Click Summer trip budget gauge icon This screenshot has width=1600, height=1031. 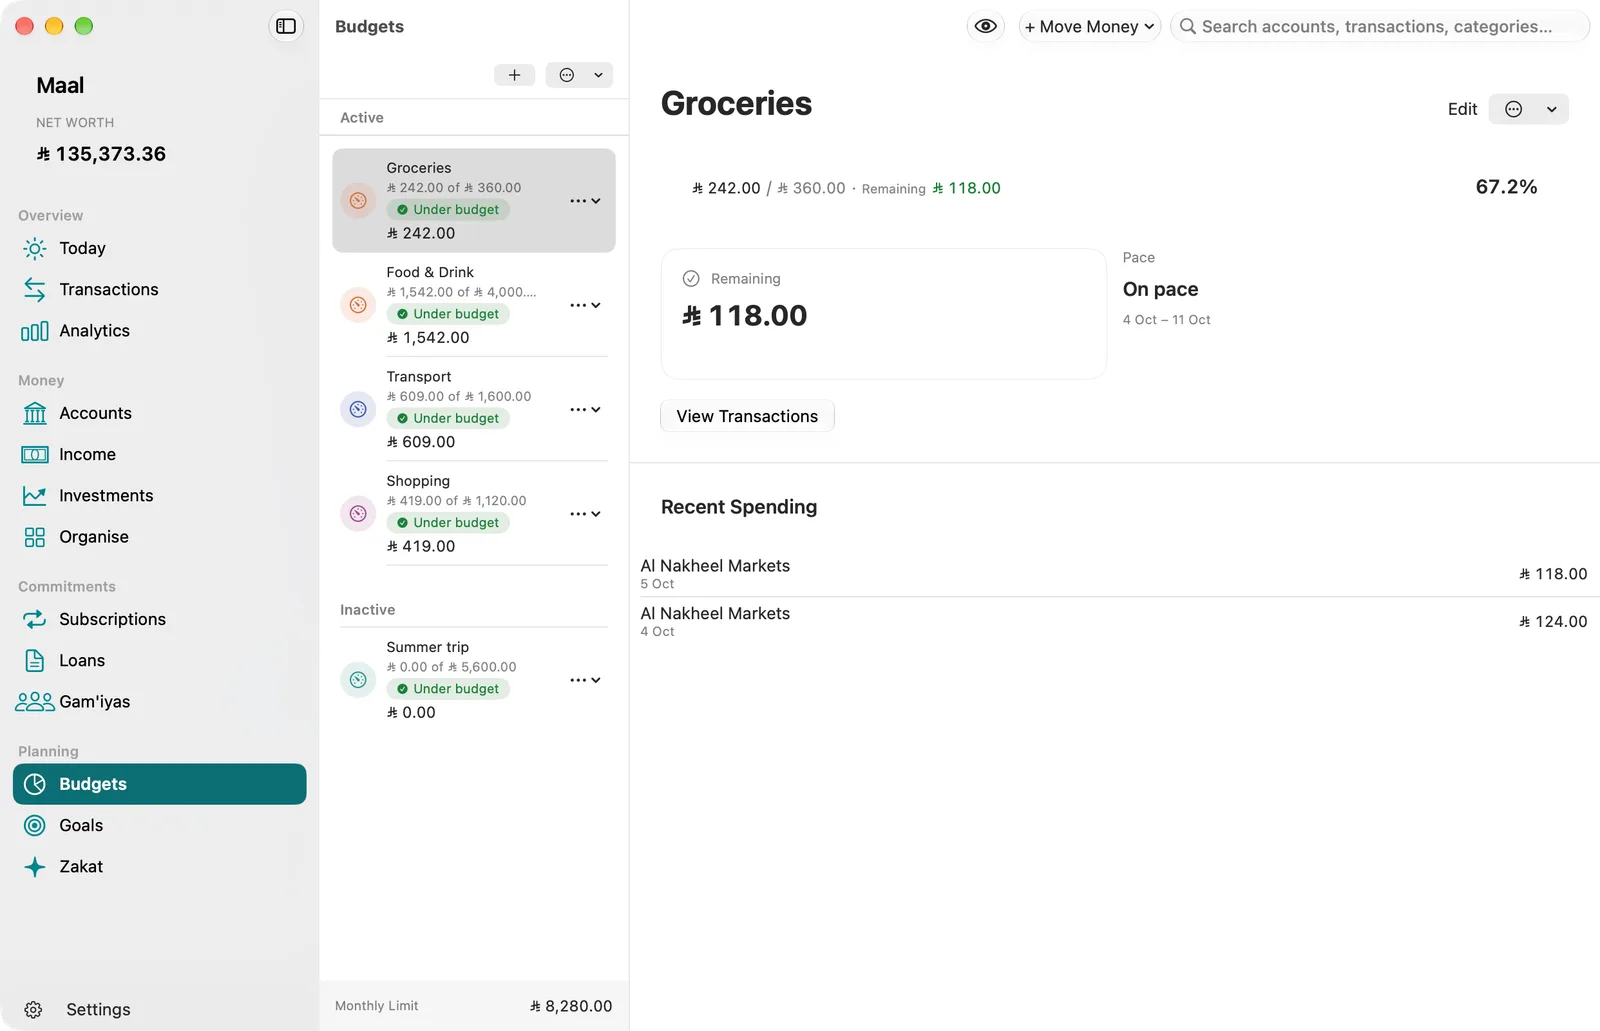pos(358,680)
